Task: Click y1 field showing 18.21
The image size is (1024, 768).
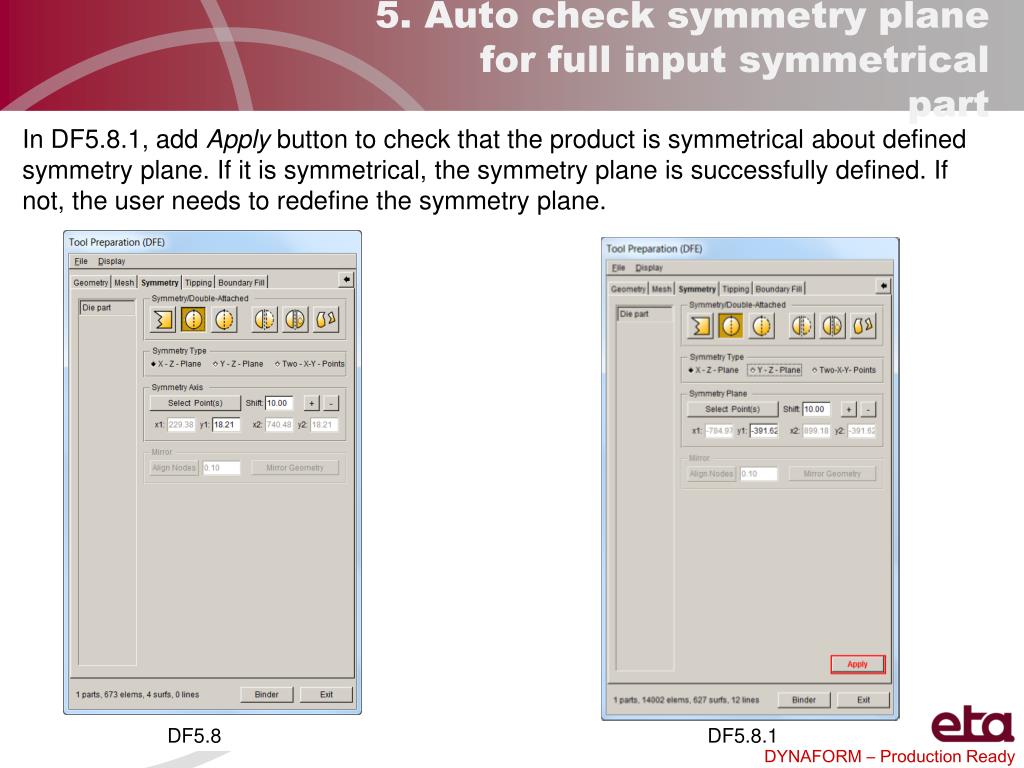Action: pyautogui.click(x=226, y=424)
